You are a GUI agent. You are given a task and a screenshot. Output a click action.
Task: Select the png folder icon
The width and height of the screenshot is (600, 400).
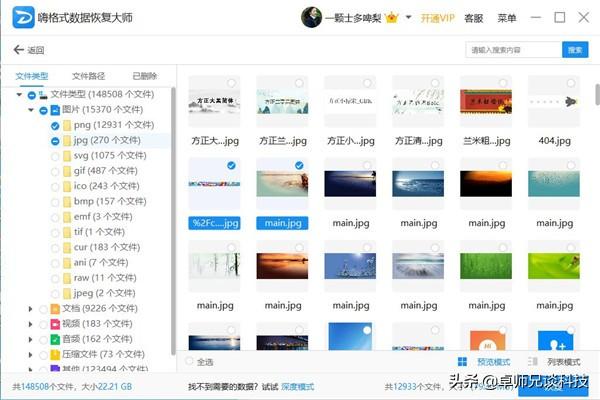tap(66, 125)
